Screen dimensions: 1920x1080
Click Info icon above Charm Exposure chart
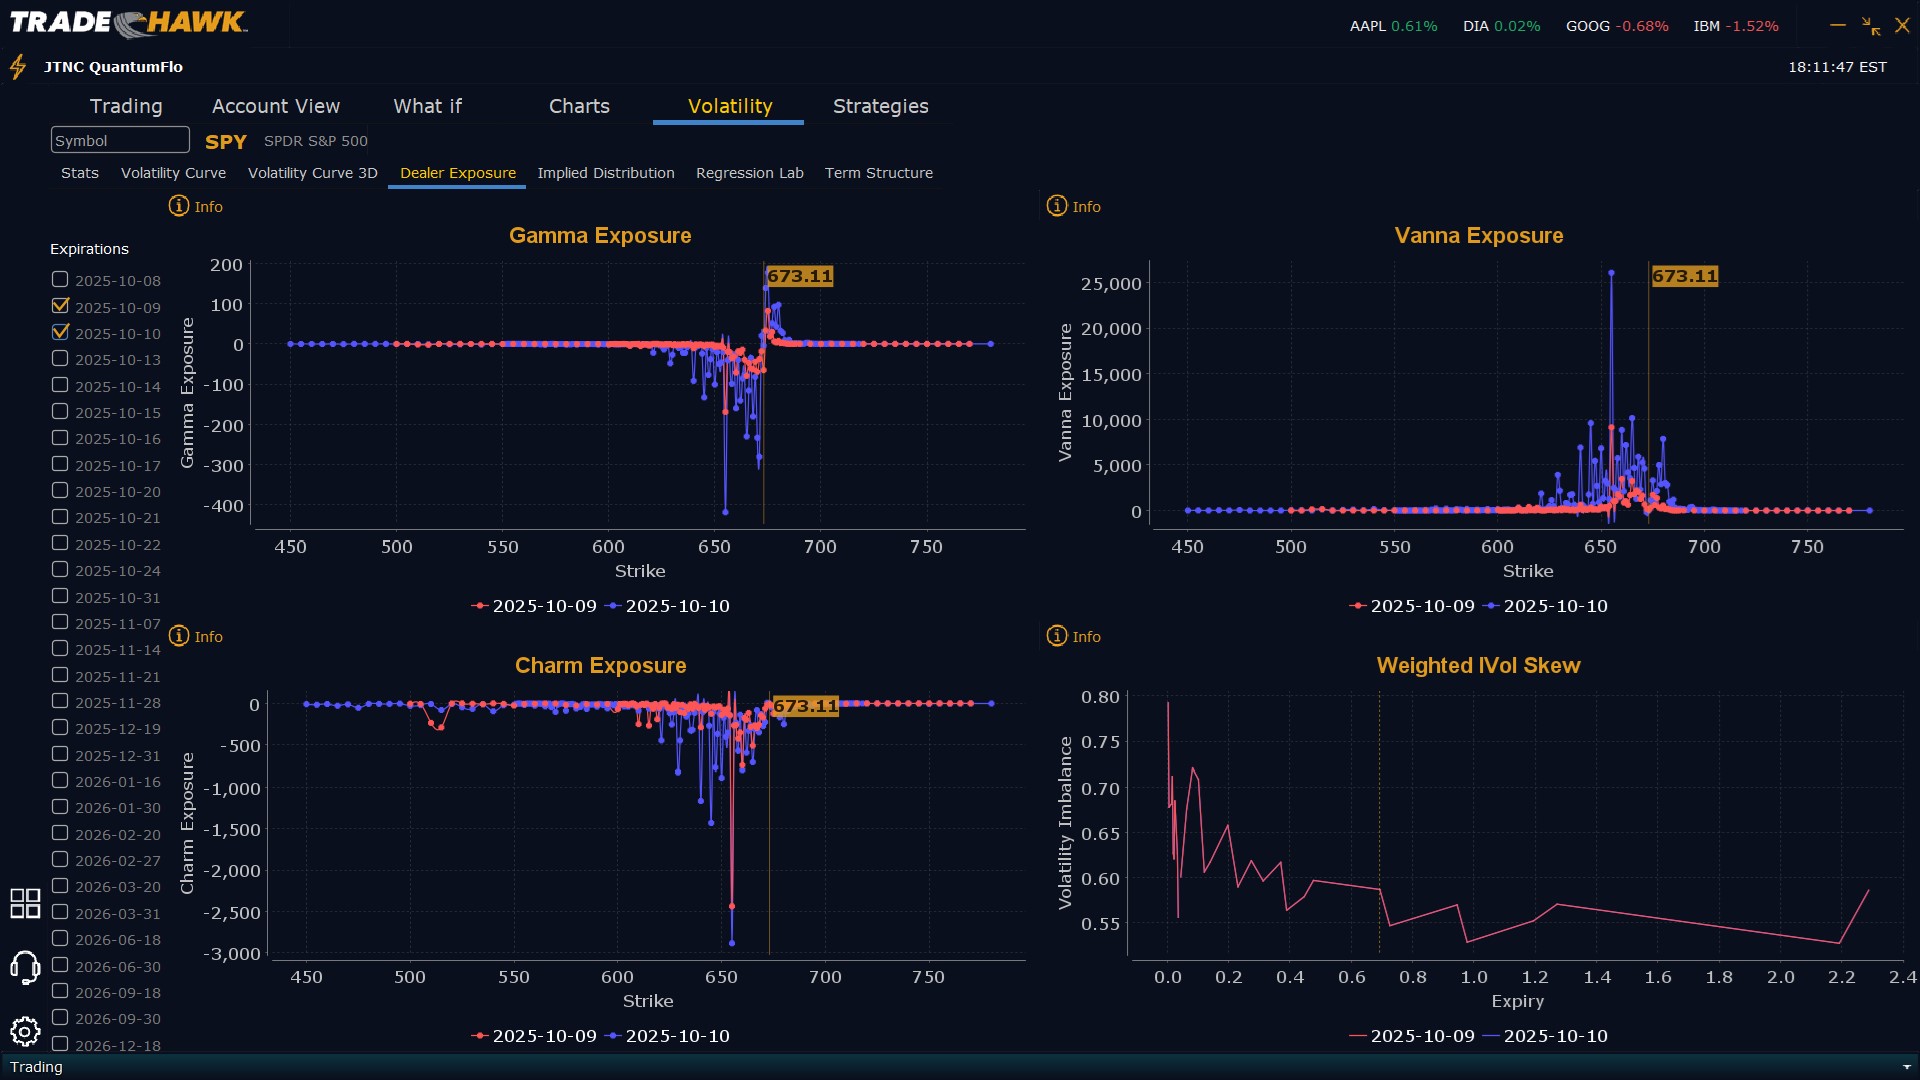coord(179,636)
